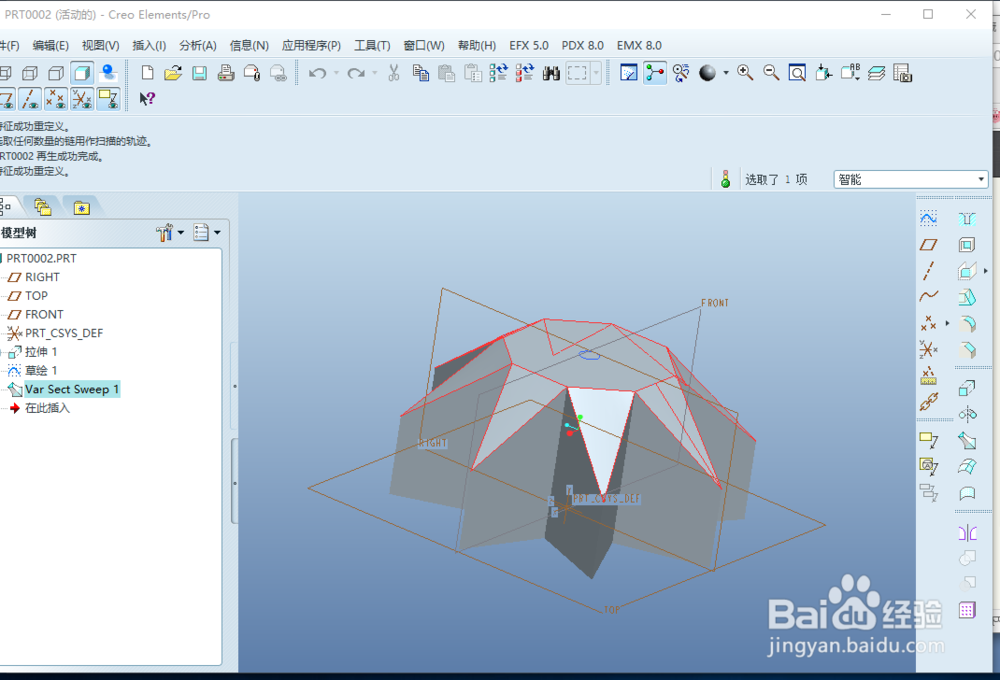The width and height of the screenshot is (1000, 680).
Task: Expand the datum point tool flyout arrow
Action: (947, 323)
